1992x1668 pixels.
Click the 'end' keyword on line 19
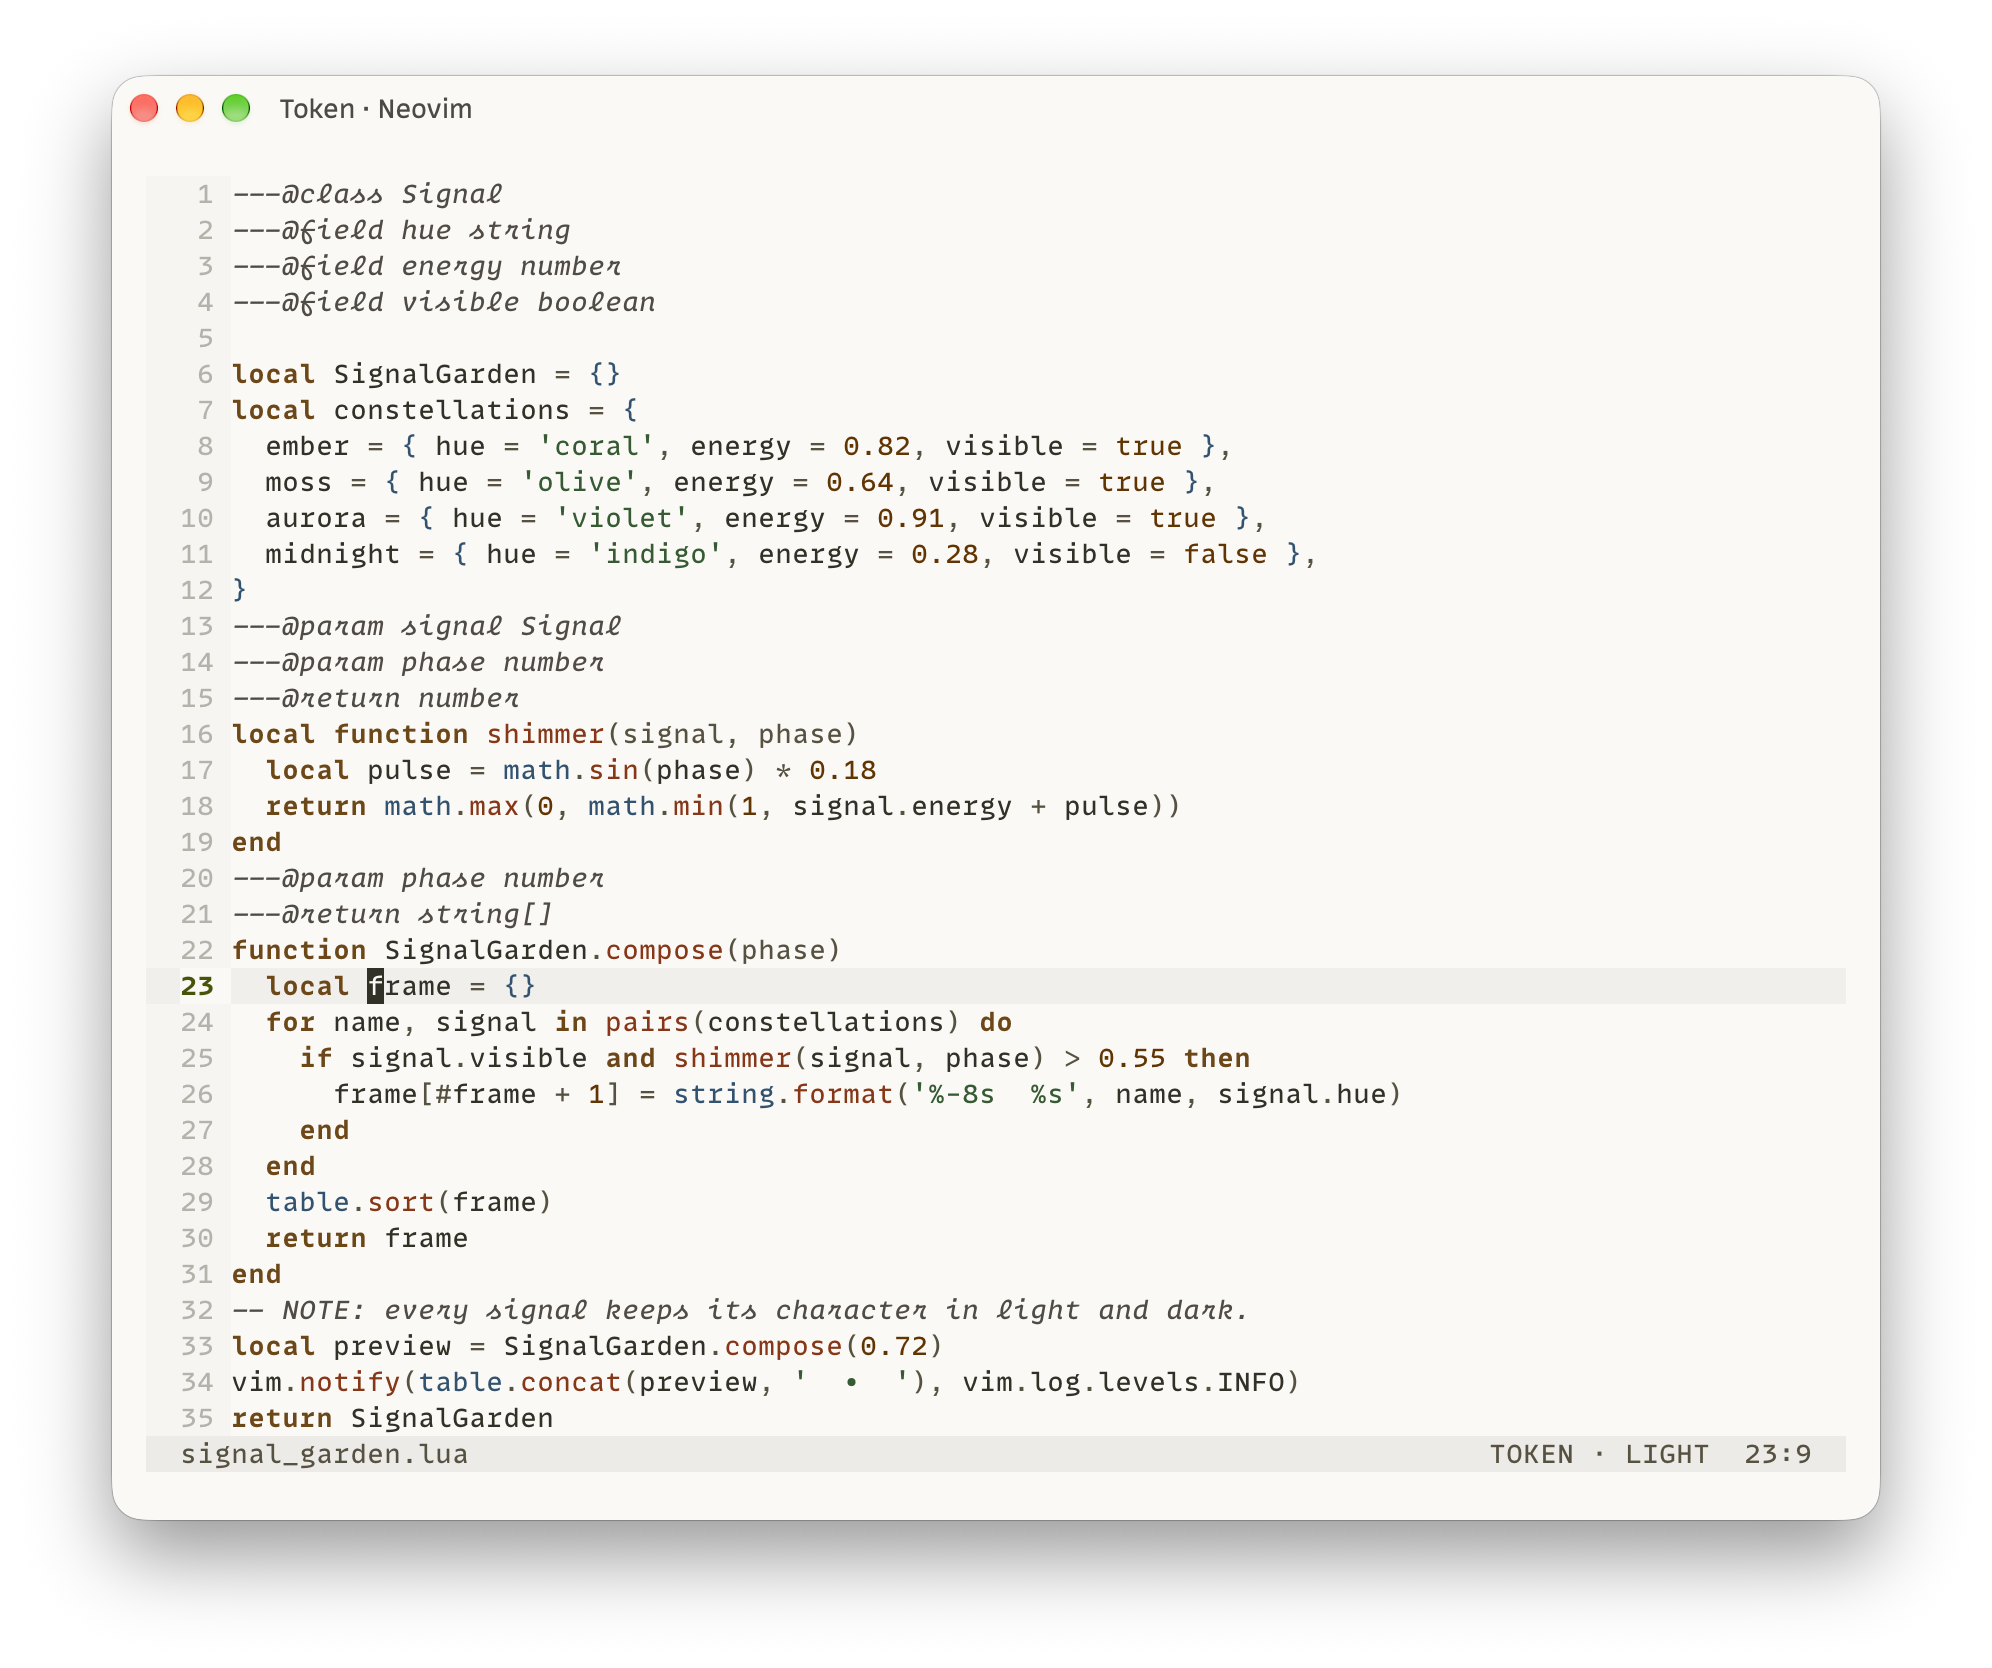coord(257,842)
